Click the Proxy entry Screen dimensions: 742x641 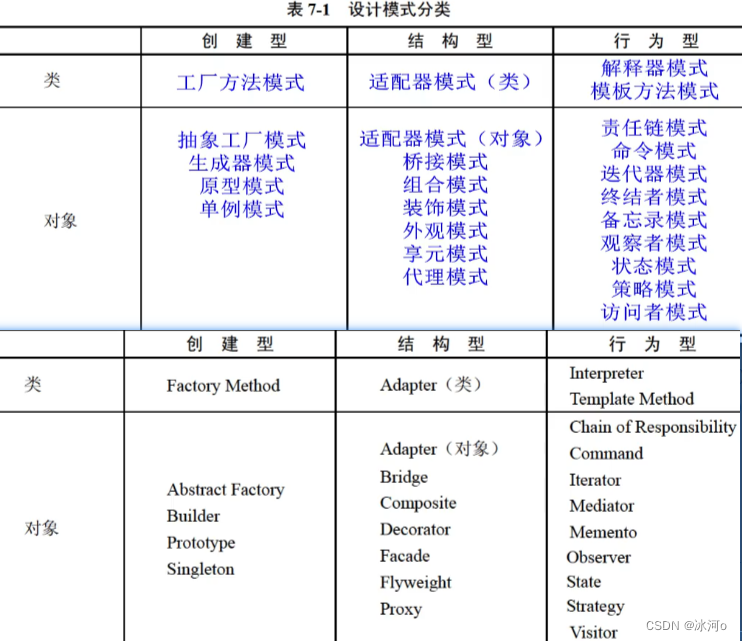click(x=400, y=609)
